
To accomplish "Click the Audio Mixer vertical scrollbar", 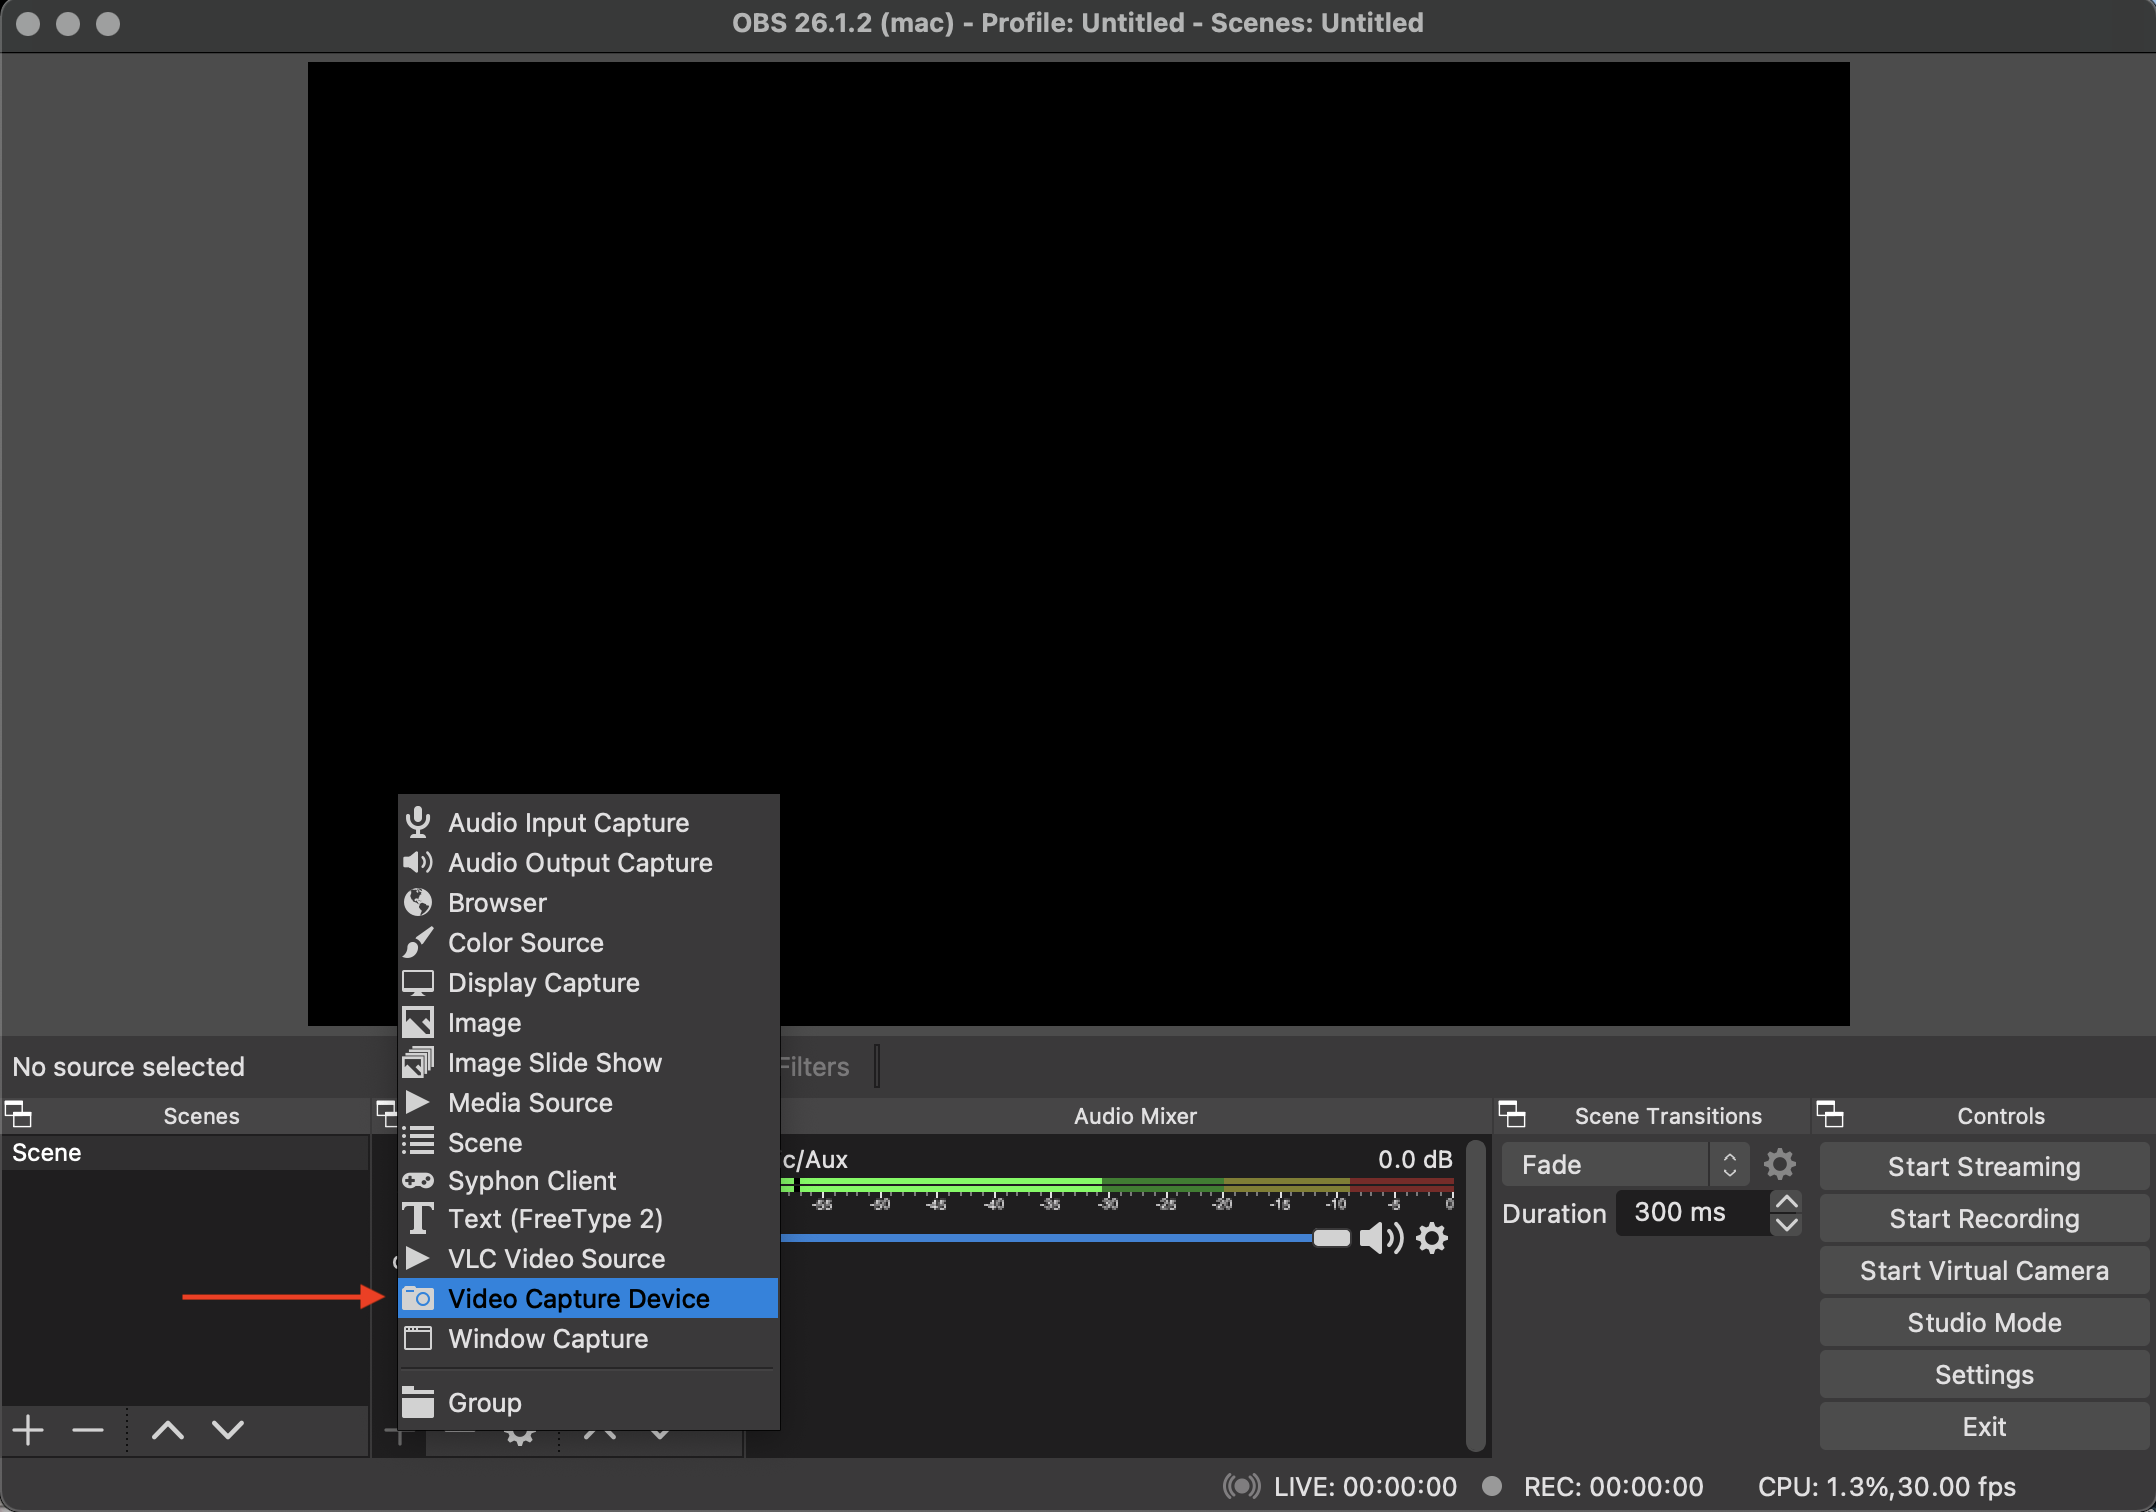I will pyautogui.click(x=1475, y=1294).
